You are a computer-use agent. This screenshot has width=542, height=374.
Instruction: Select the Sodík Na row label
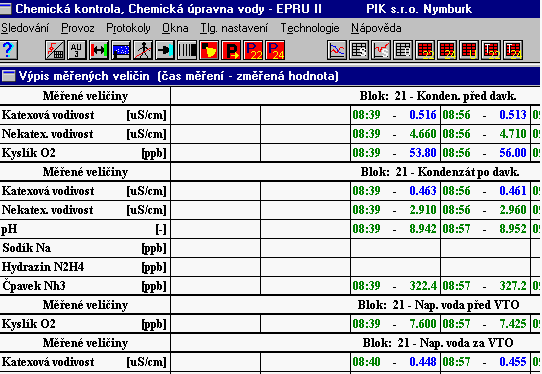pos(84,248)
